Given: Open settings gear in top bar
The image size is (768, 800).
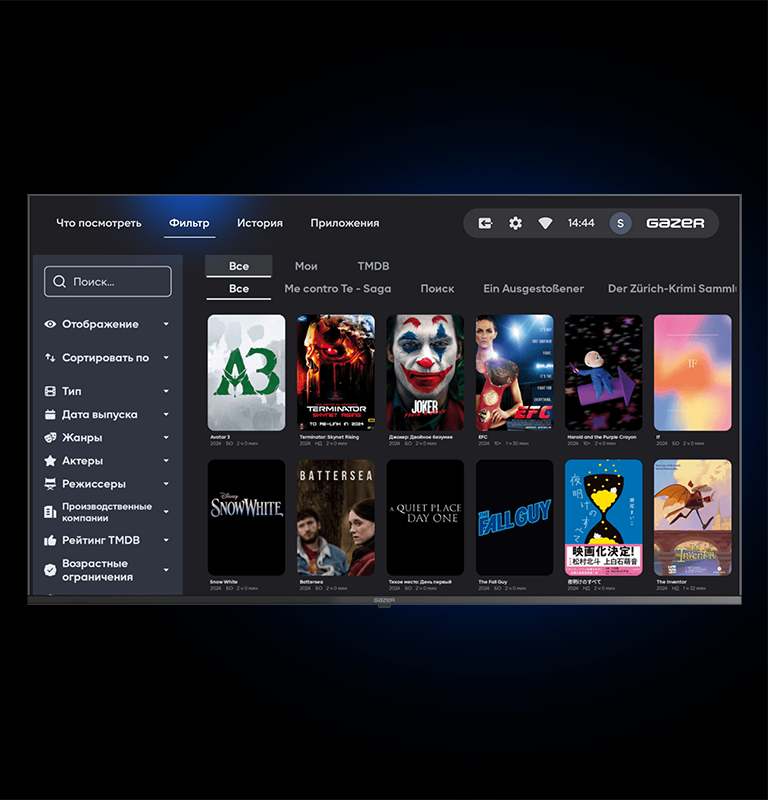Looking at the screenshot, I should click(515, 223).
